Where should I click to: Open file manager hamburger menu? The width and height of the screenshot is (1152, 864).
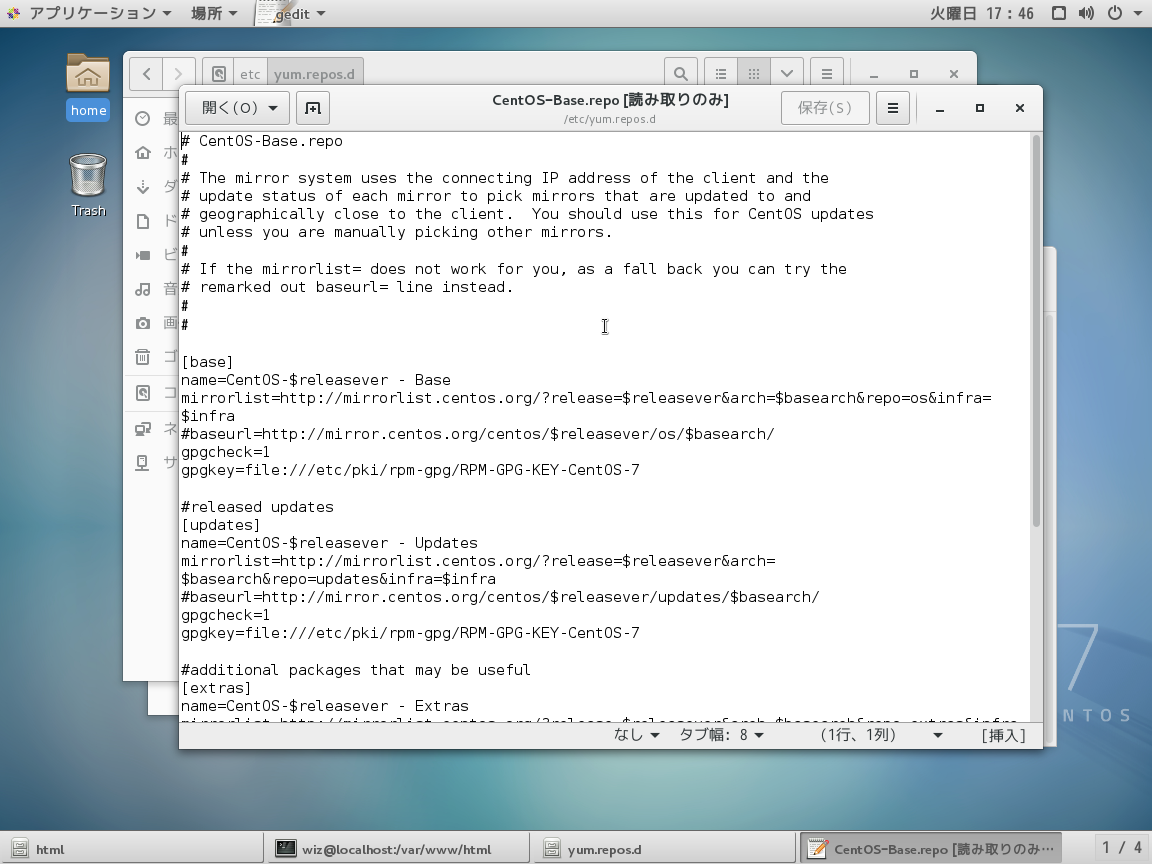pyautogui.click(x=827, y=73)
